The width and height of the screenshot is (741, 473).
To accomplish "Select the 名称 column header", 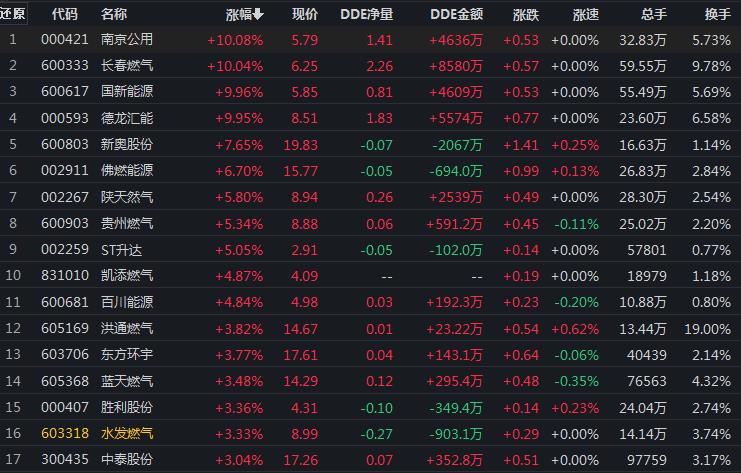I will coord(114,15).
